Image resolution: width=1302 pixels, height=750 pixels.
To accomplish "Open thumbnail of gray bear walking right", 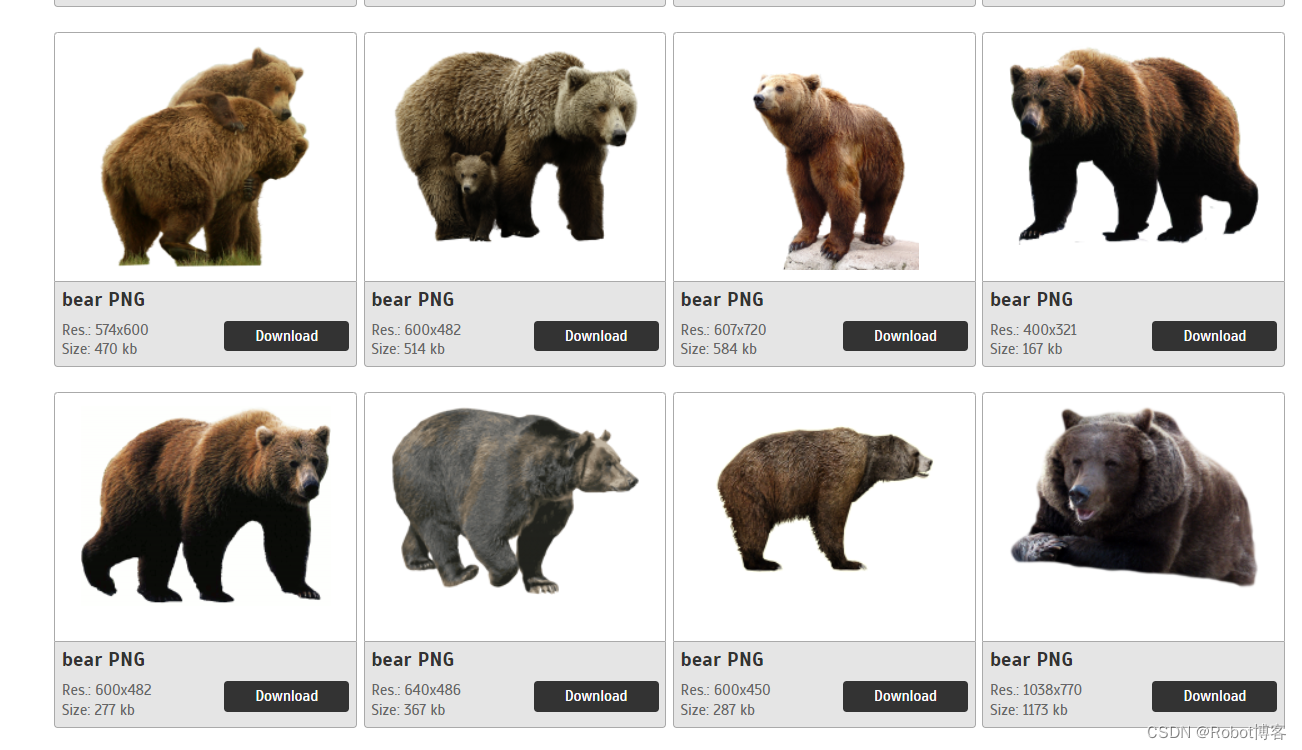I will pyautogui.click(x=515, y=517).
